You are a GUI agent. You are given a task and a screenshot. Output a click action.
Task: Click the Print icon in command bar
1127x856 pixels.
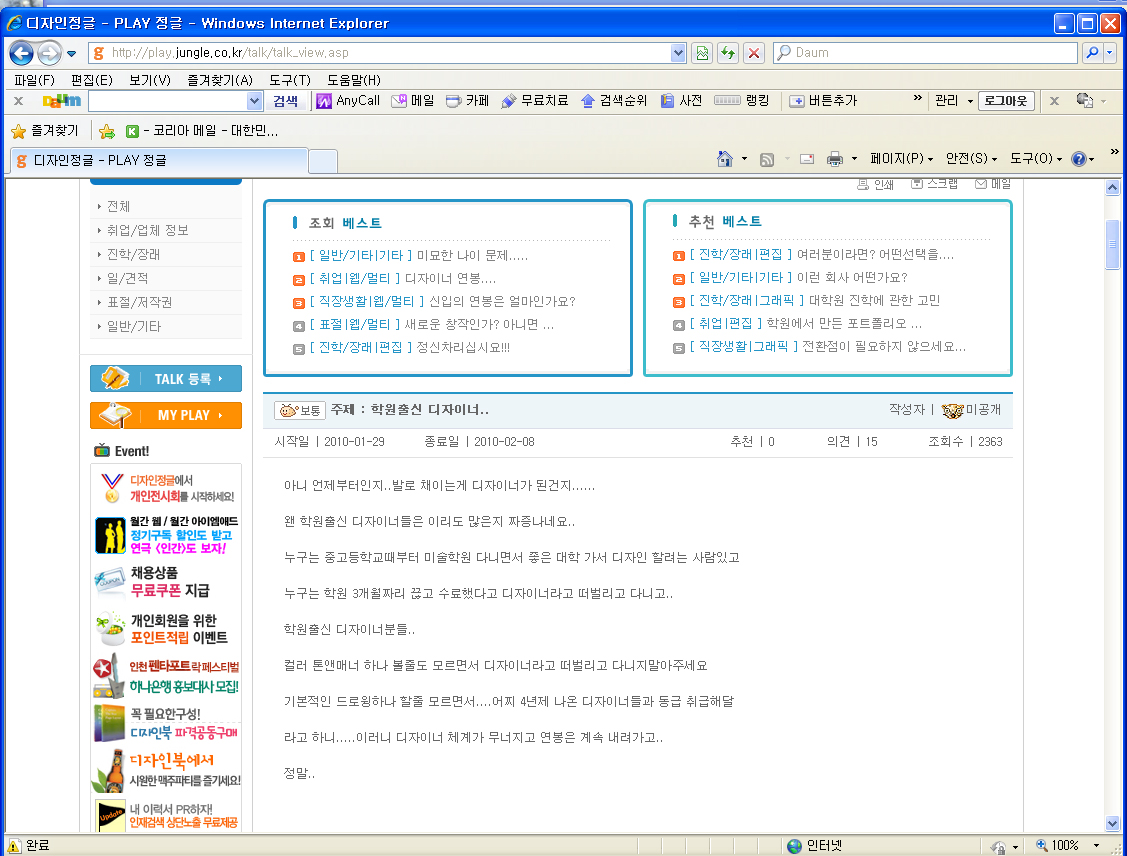tap(835, 159)
